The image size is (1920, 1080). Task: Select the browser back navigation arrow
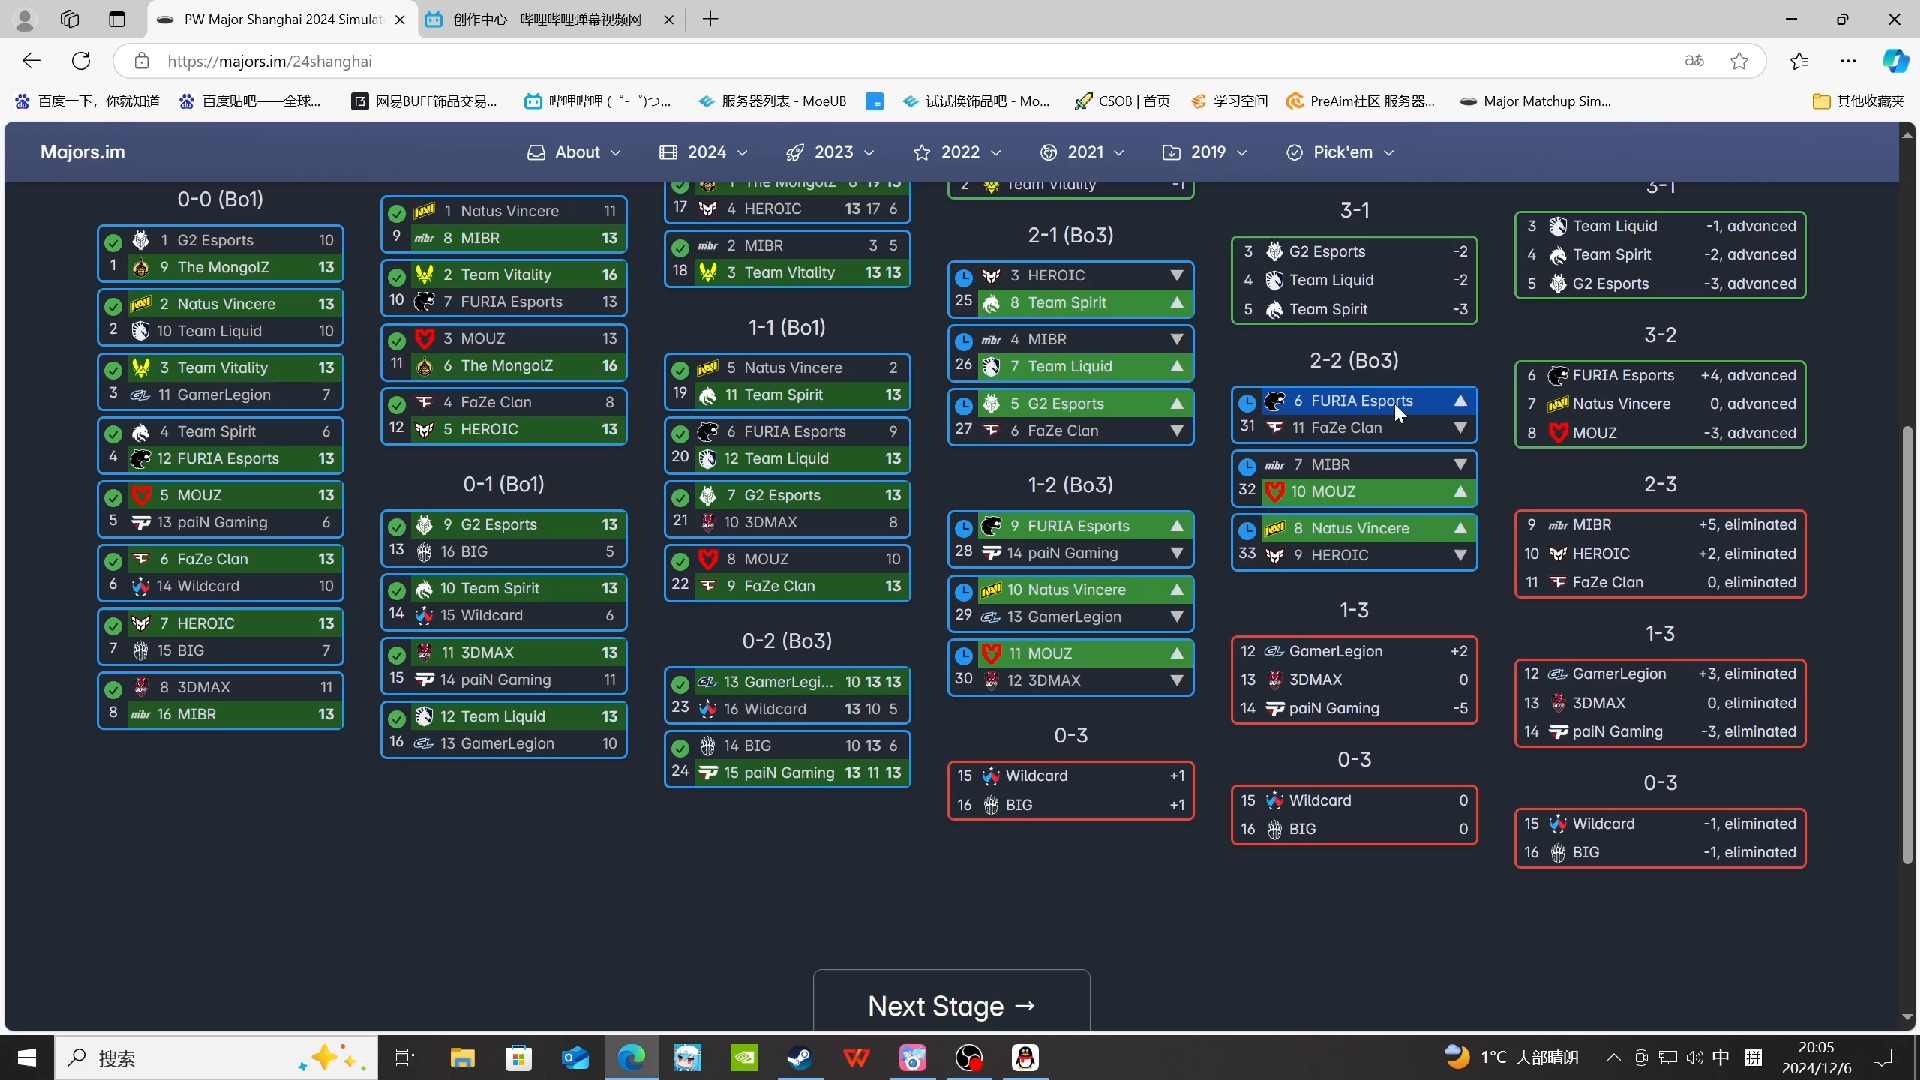[x=32, y=61]
